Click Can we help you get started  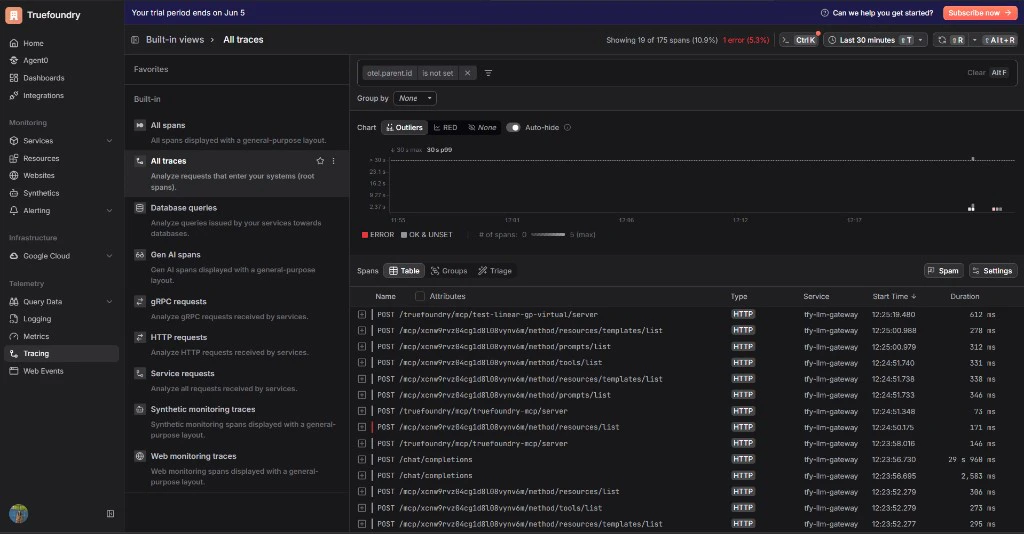pos(876,12)
